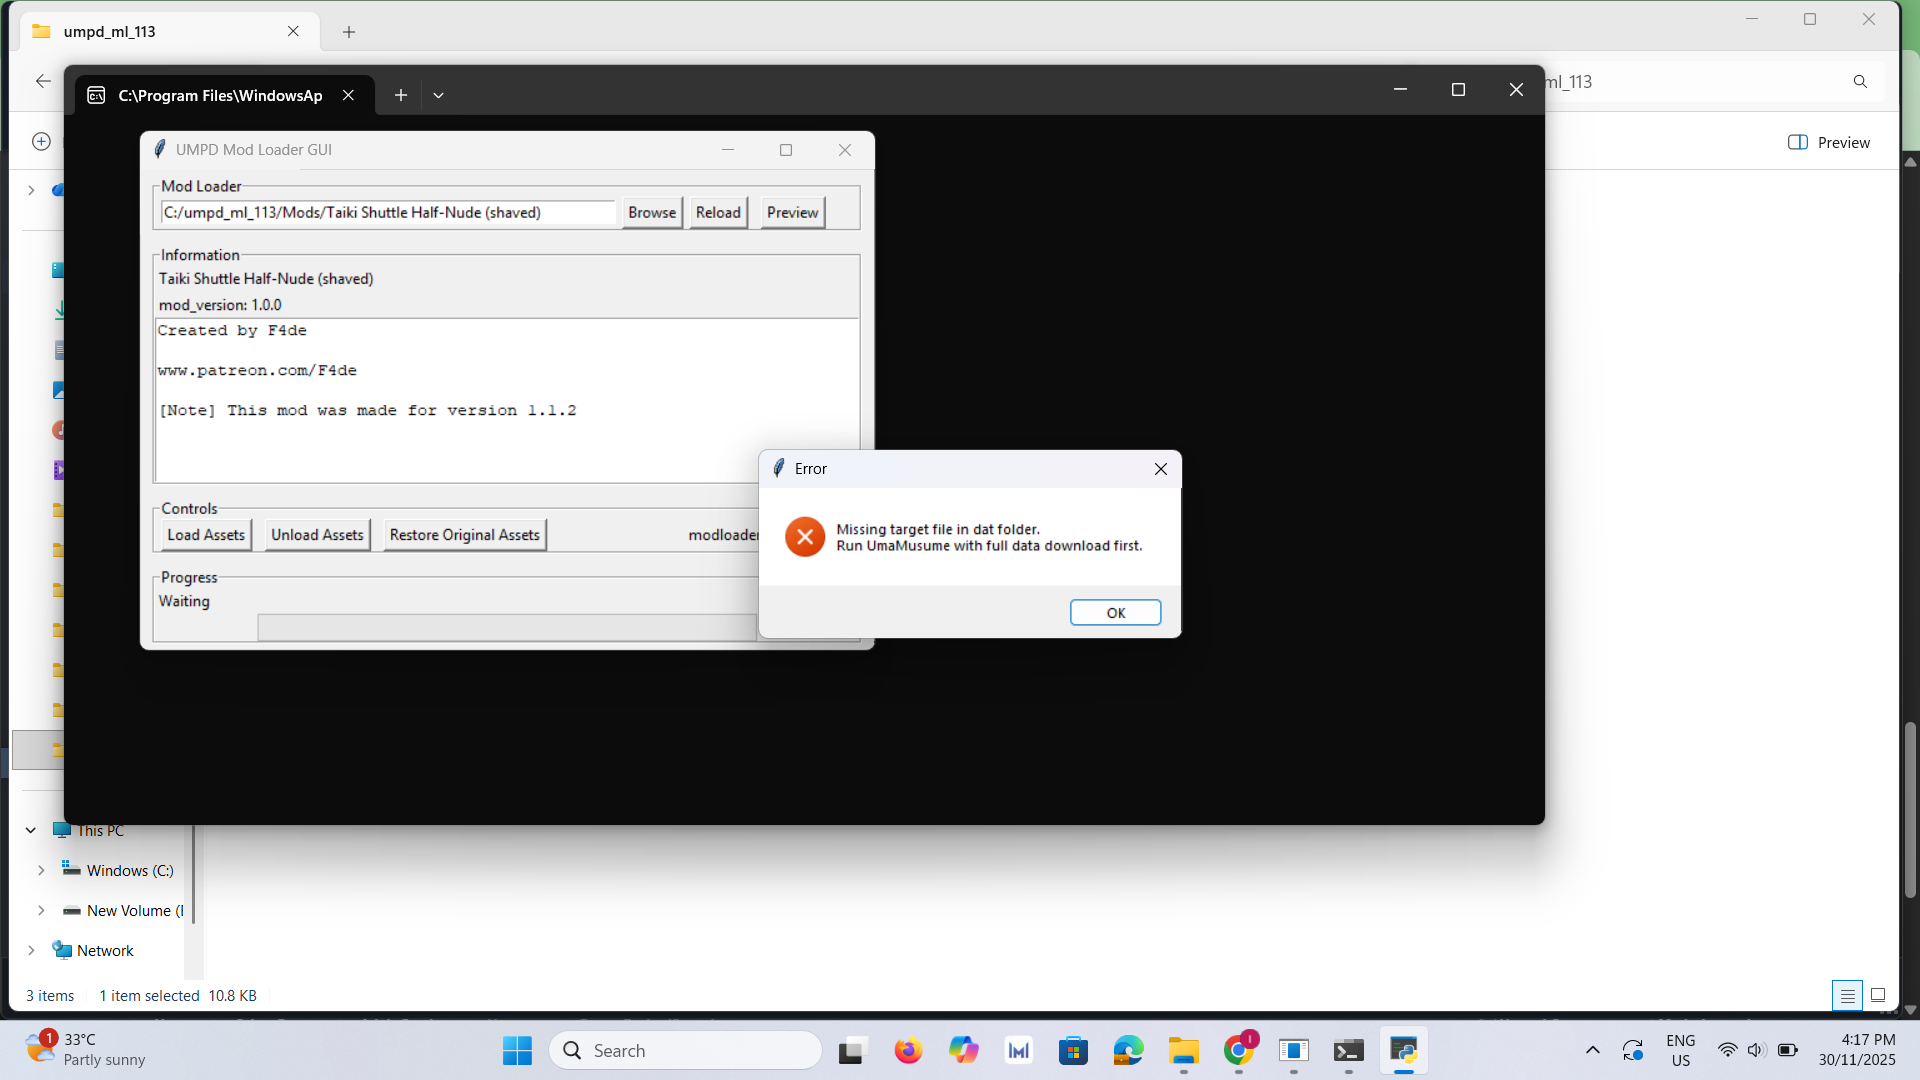Click Restore Original Assets

coord(464,535)
